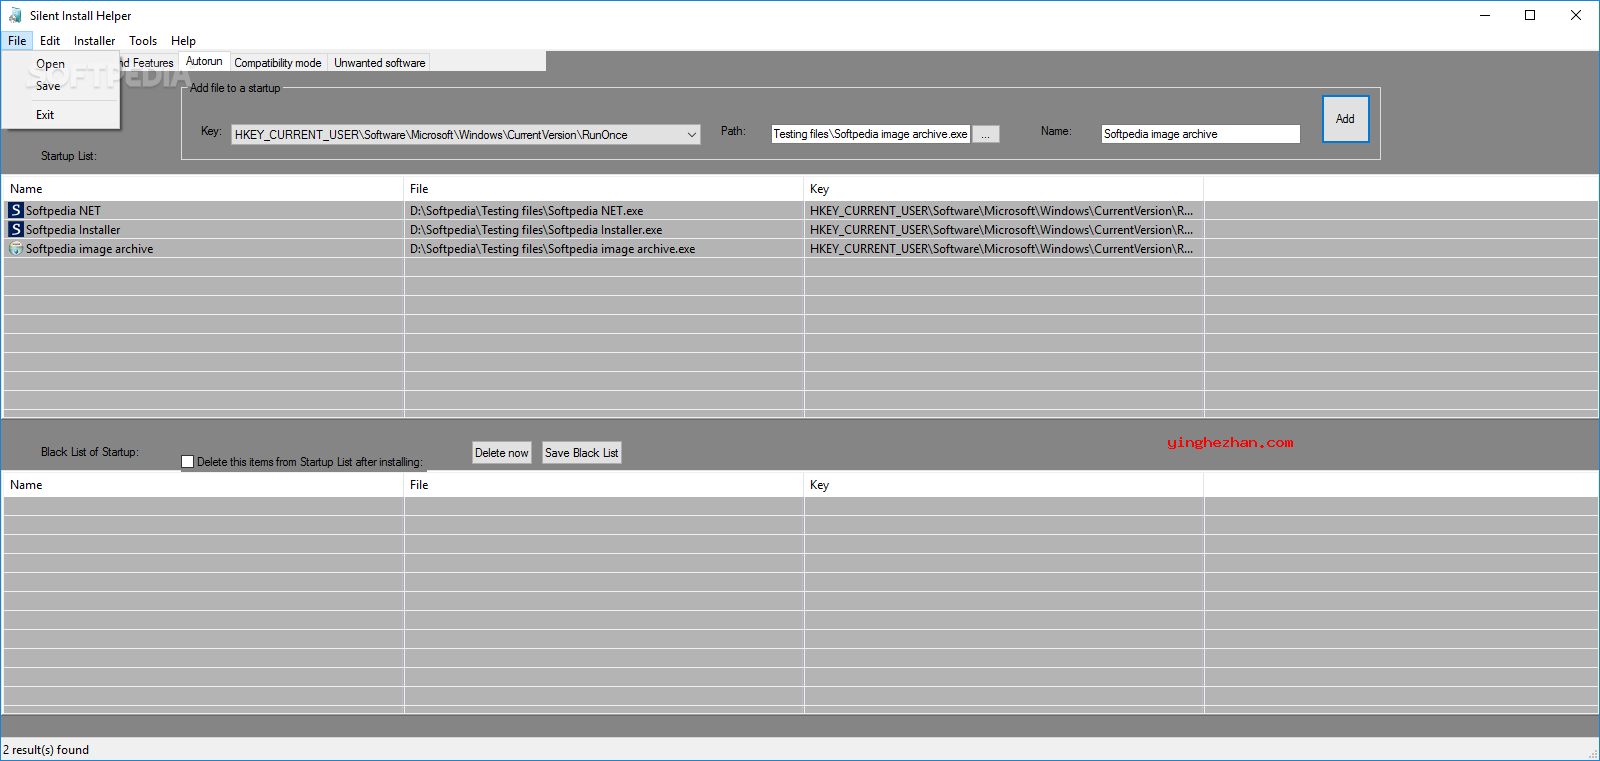The image size is (1600, 761).
Task: Click the Softpedia Installer row icon
Action: [x=15, y=229]
